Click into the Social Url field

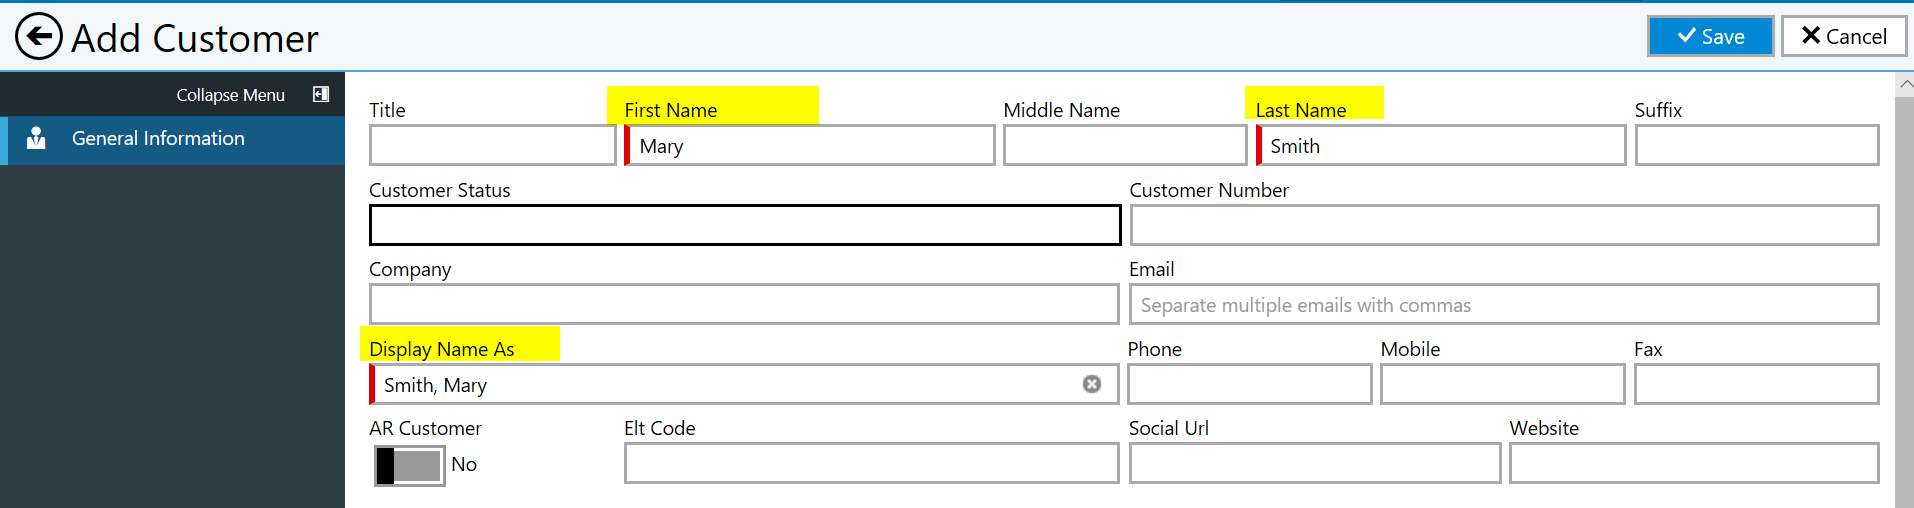1315,463
